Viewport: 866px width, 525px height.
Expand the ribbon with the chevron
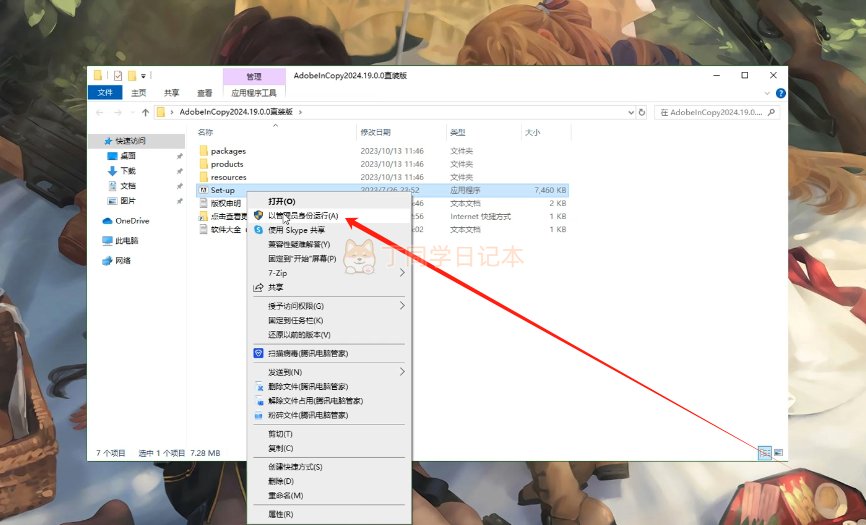coord(767,93)
